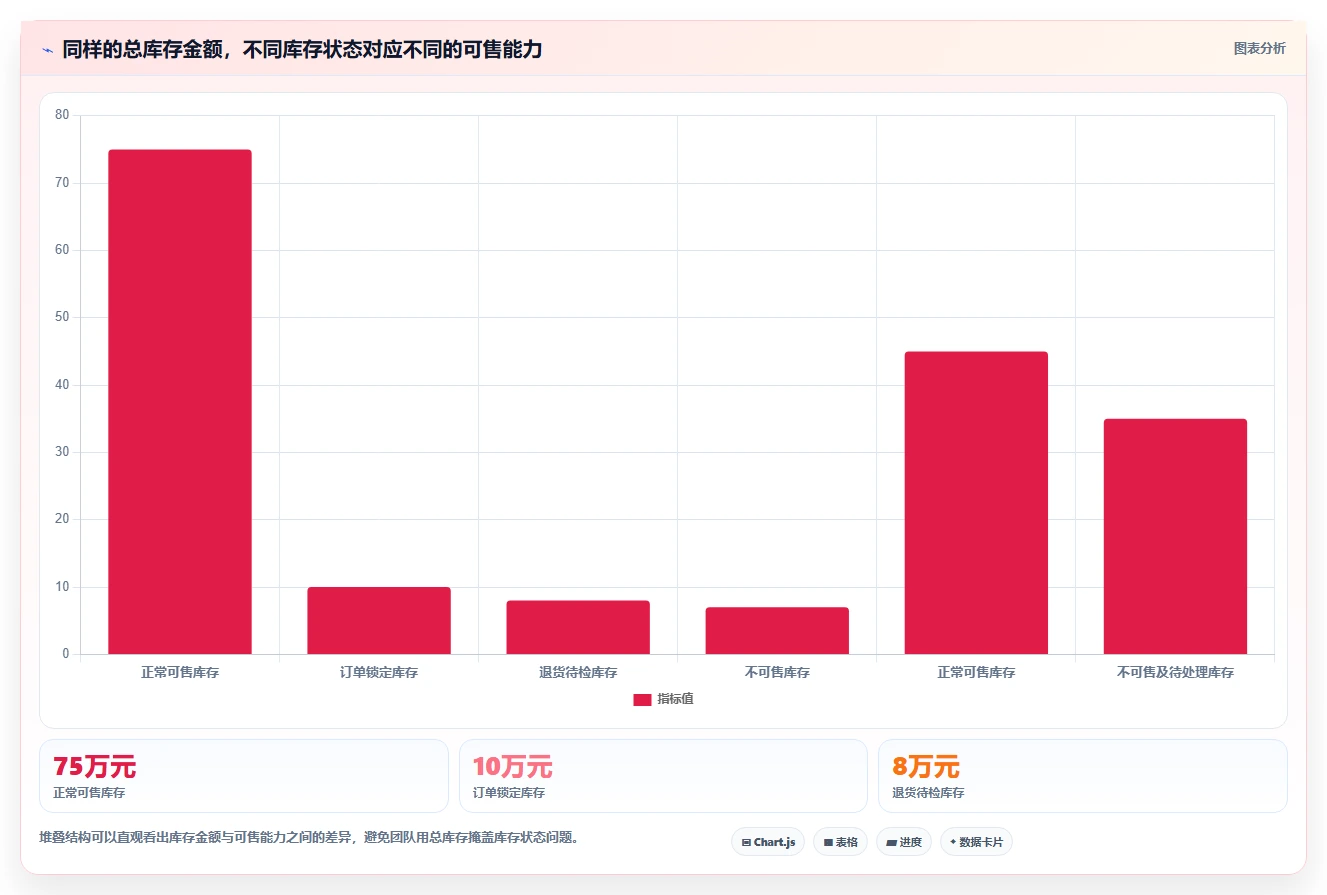Click the 订单锁定库存 caption under 10万元

click(509, 793)
